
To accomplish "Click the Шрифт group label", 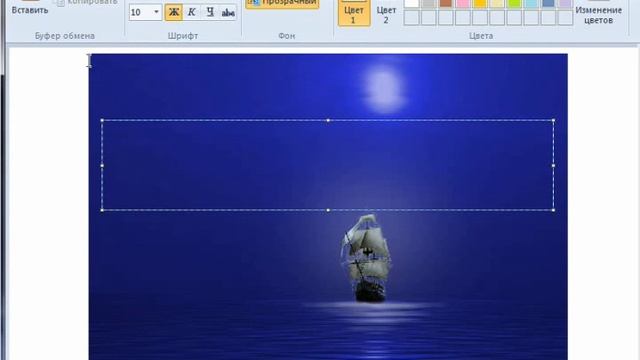I will click(182, 36).
